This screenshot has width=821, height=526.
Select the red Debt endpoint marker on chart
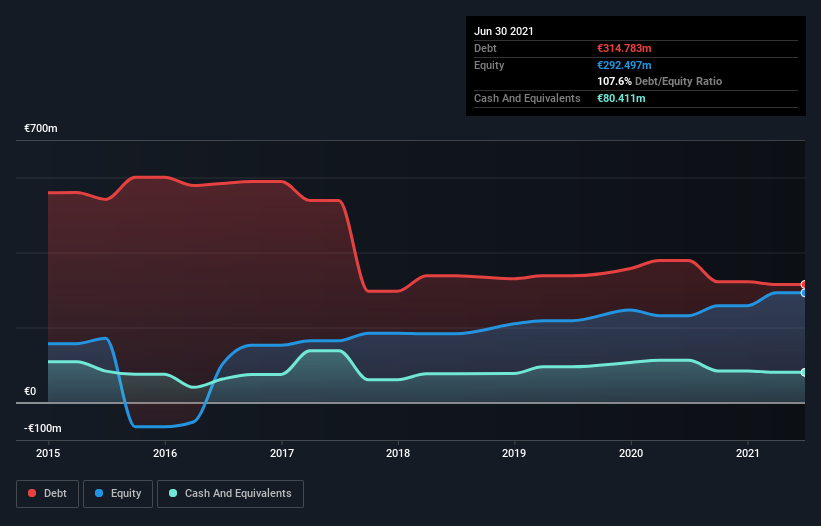(x=803, y=285)
